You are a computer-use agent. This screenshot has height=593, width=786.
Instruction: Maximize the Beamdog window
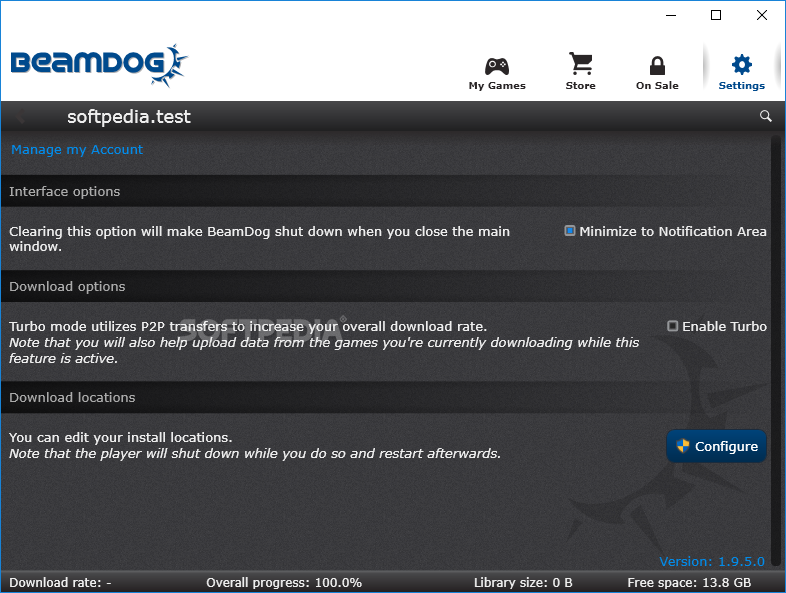[716, 16]
